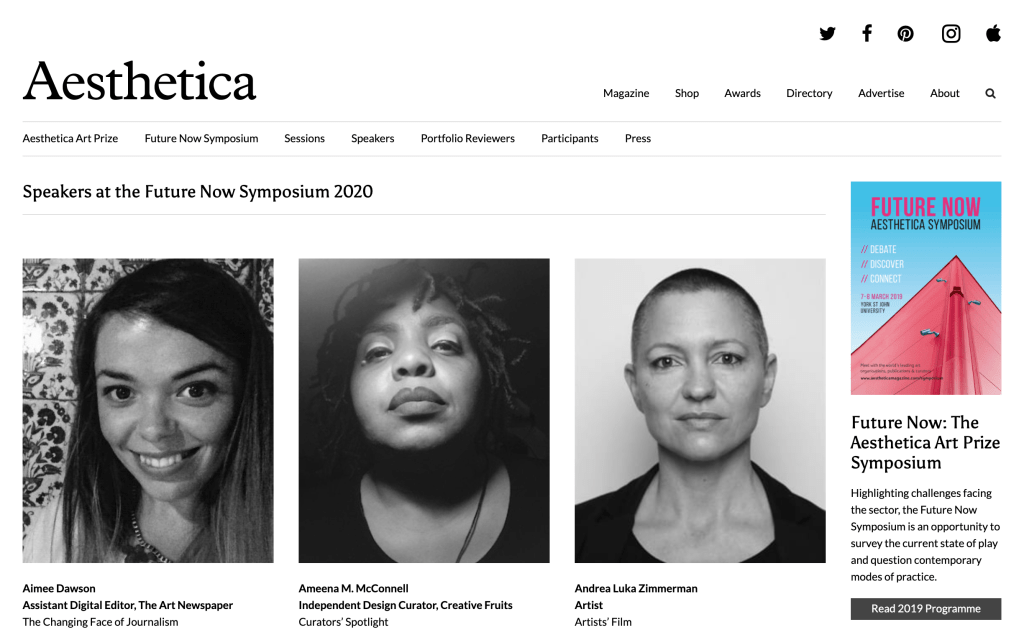1024x640 pixels.
Task: Open Andrea Luka Zimmerman's portrait
Action: coord(700,411)
